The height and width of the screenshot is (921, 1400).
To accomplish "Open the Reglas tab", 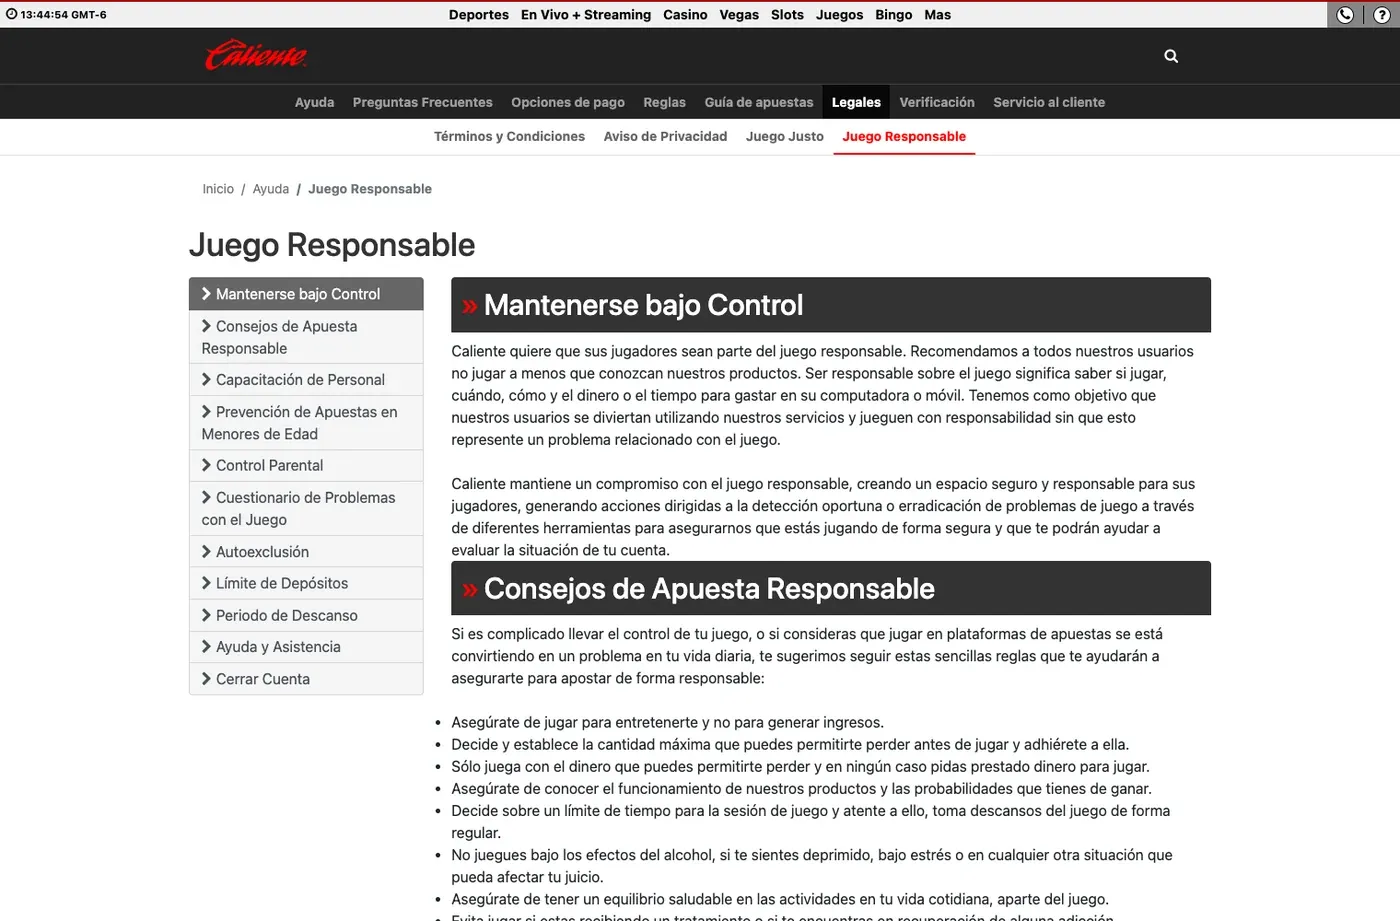I will click(x=664, y=102).
